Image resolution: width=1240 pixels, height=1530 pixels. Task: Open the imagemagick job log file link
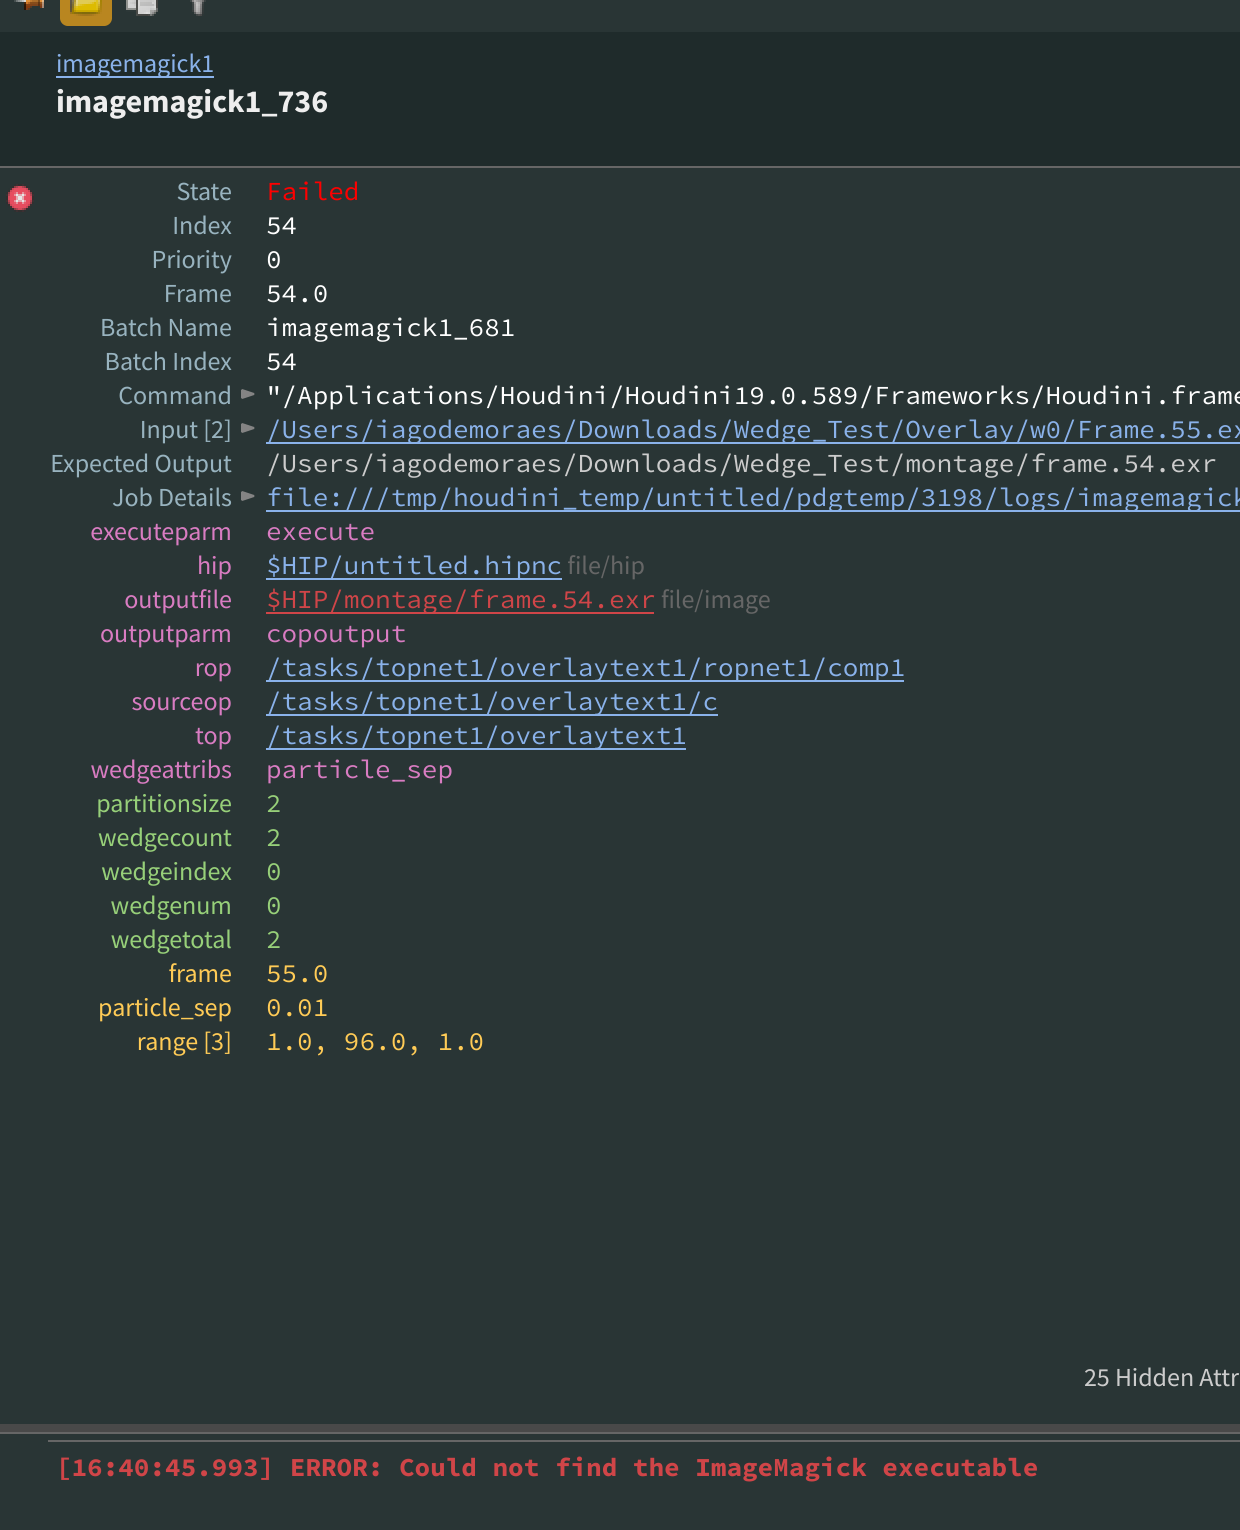coord(753,498)
